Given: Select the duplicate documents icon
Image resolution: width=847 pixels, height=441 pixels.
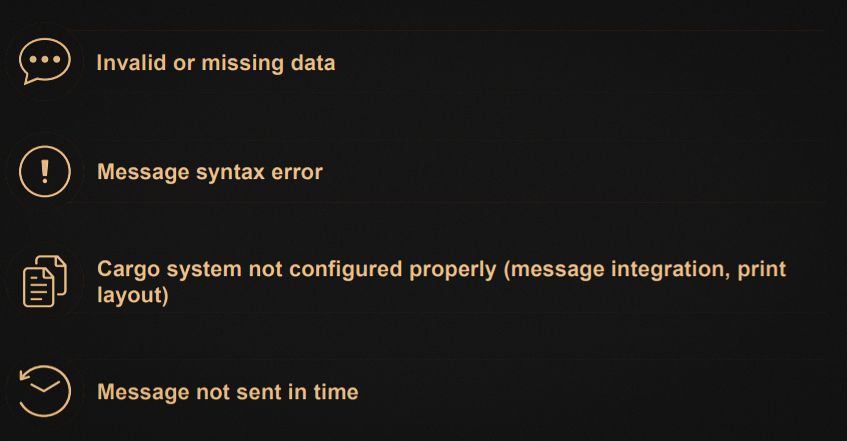Looking at the screenshot, I should click(x=45, y=281).
